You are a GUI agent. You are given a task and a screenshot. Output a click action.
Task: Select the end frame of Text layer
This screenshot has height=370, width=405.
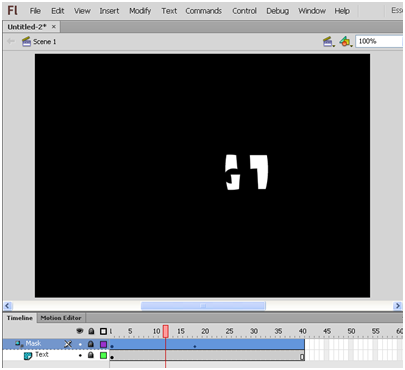[302, 356]
